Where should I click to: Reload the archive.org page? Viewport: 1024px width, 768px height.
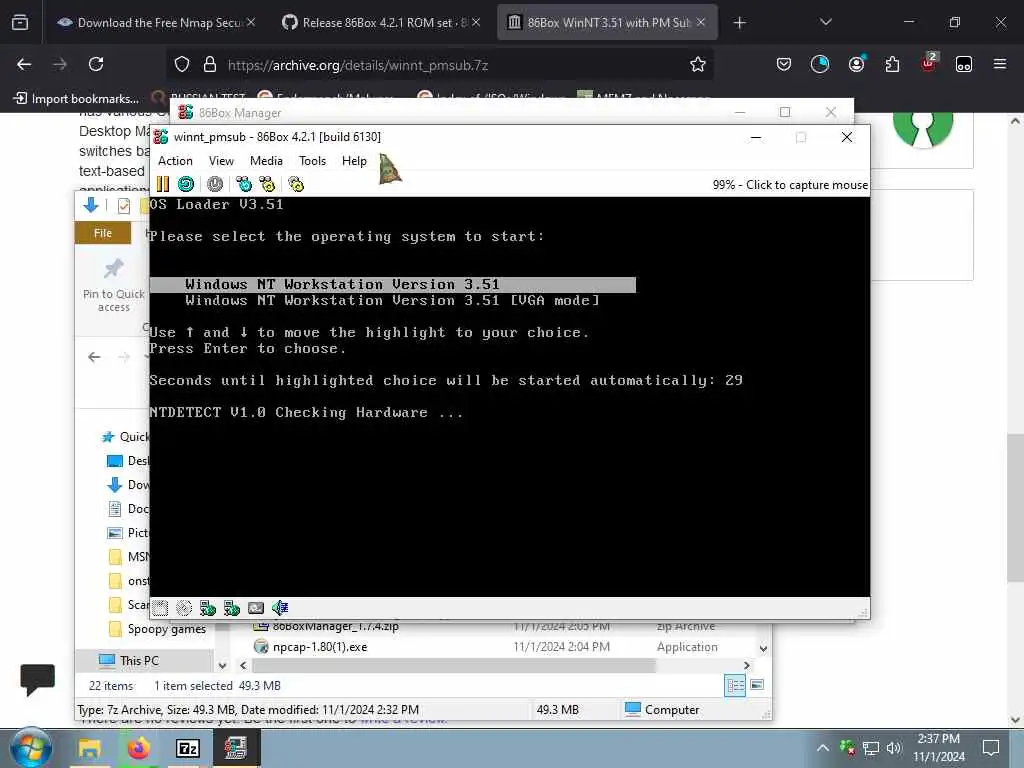click(x=96, y=64)
